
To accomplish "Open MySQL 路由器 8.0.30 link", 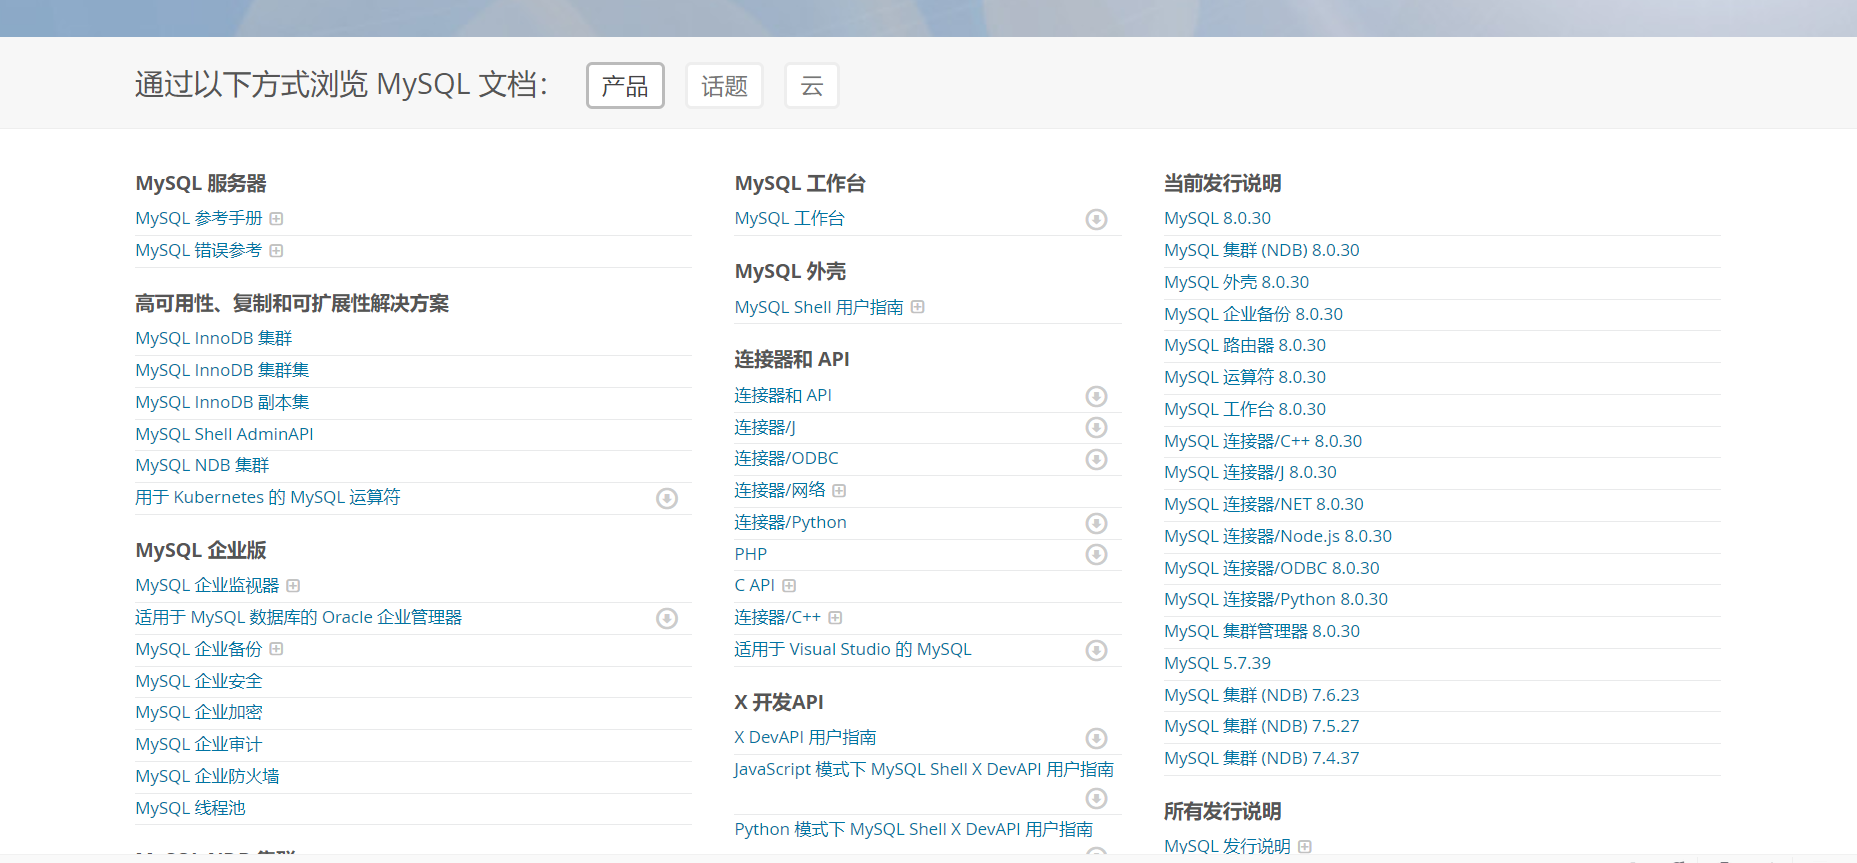I will pos(1245,345).
